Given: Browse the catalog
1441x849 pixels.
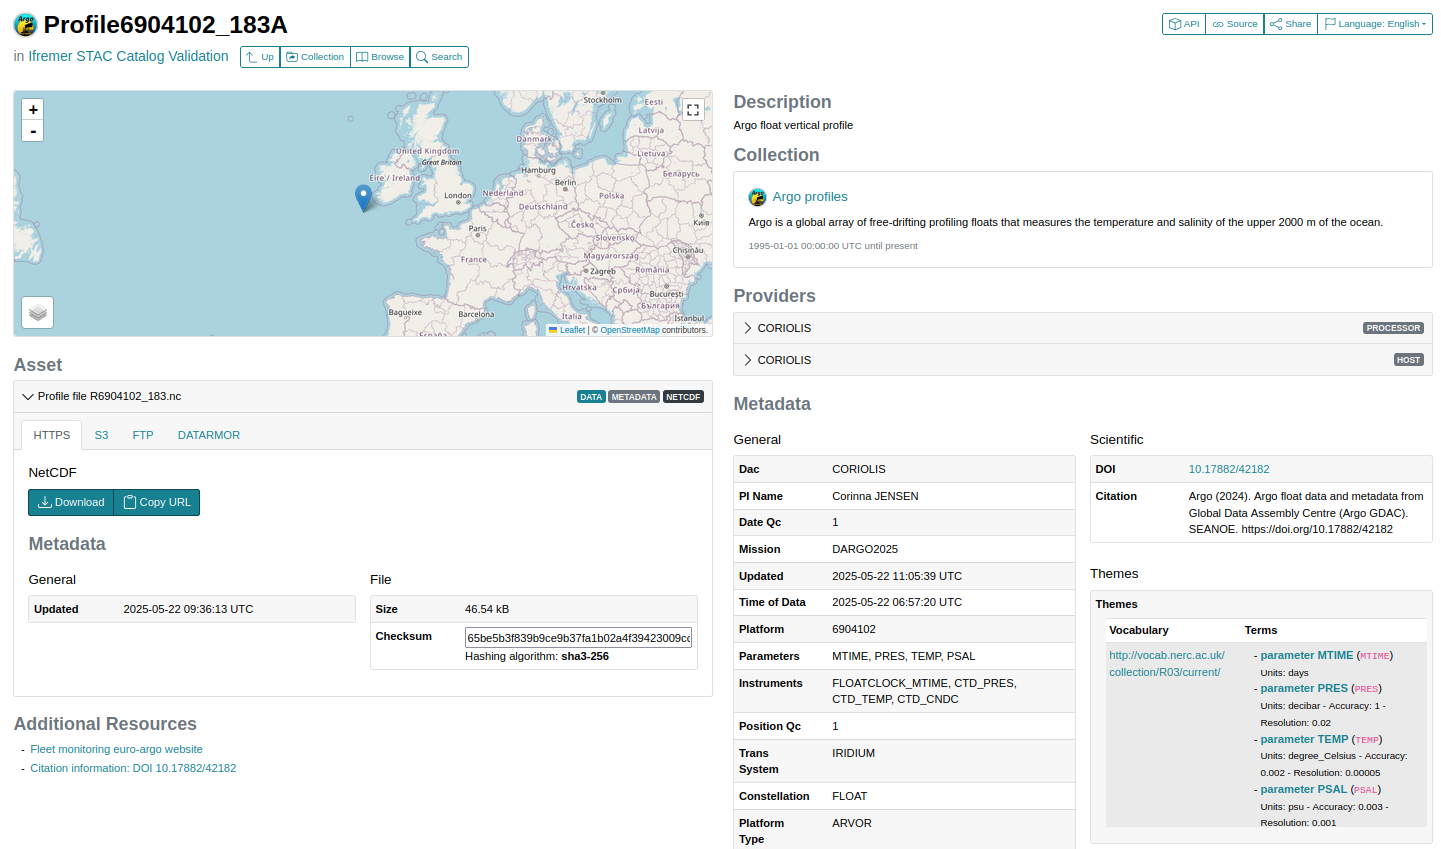Looking at the screenshot, I should [x=380, y=57].
